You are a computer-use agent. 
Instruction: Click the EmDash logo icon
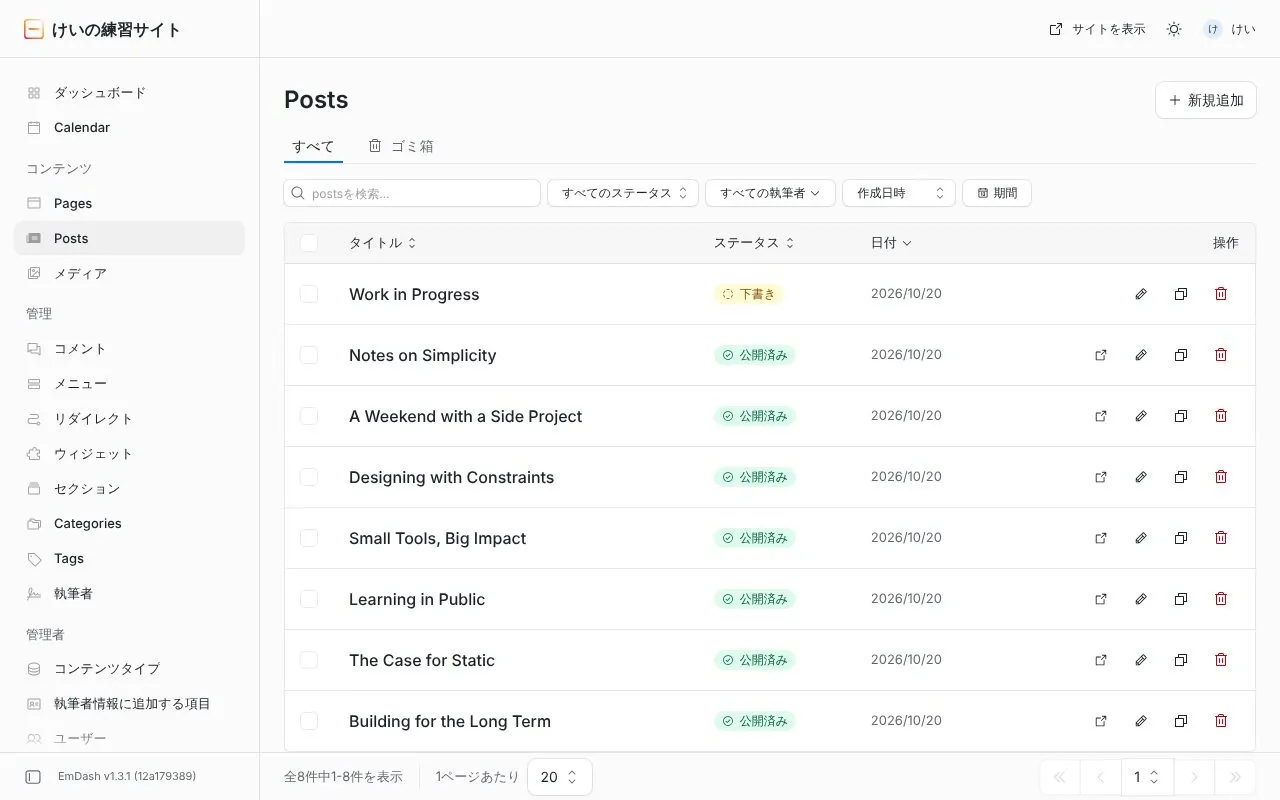pos(34,29)
